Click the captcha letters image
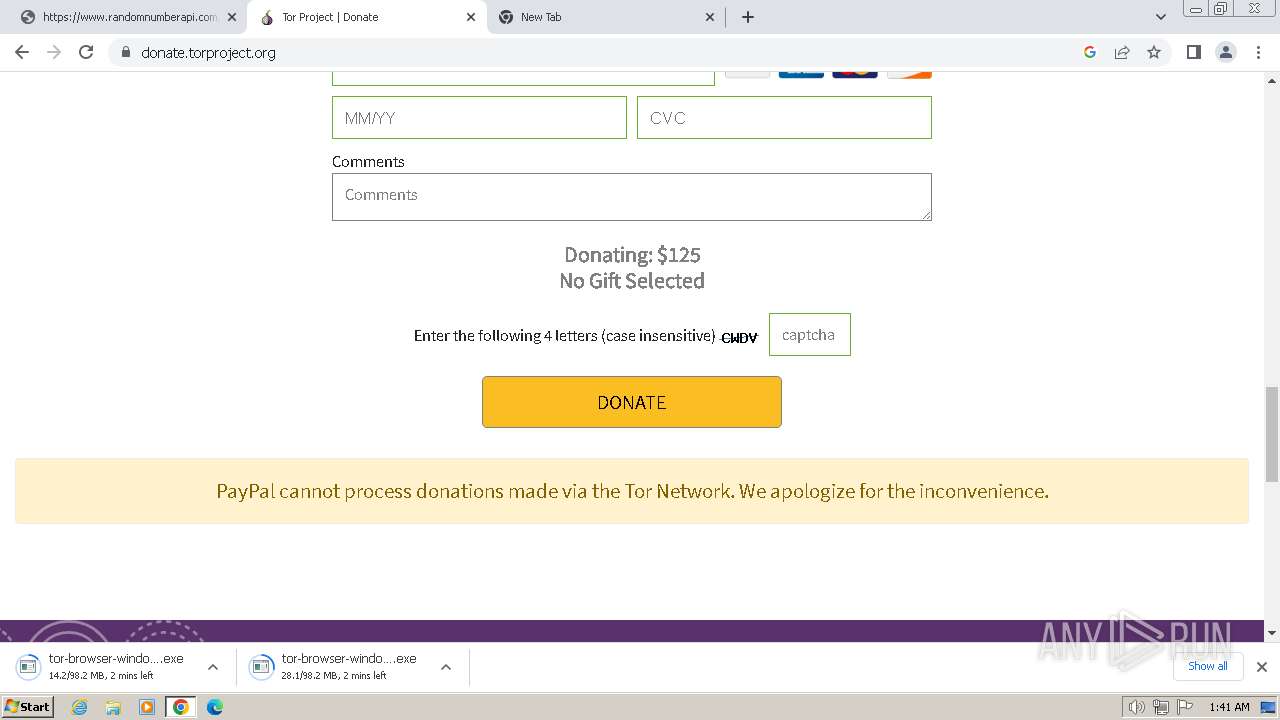The image size is (1280, 720). (x=739, y=337)
